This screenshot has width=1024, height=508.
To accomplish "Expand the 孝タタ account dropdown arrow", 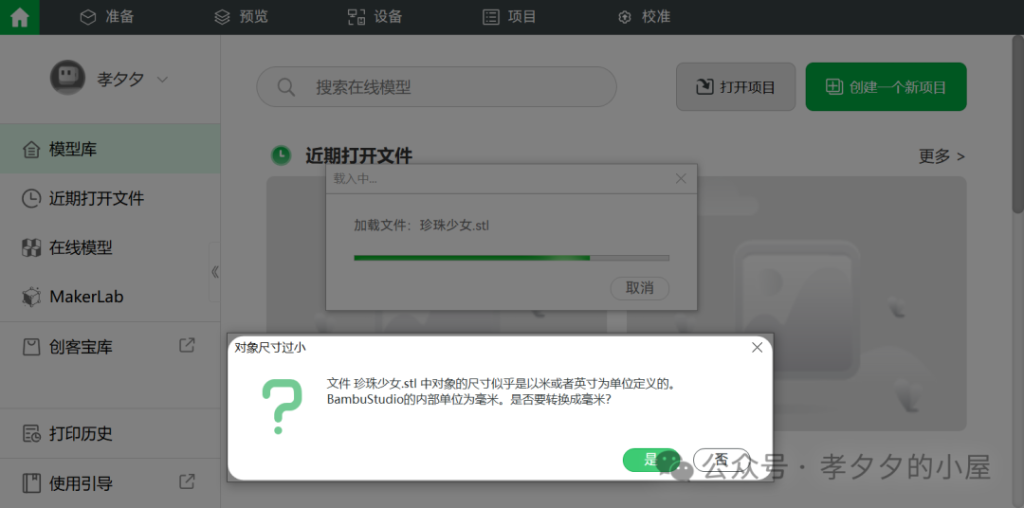I will click(x=163, y=80).
